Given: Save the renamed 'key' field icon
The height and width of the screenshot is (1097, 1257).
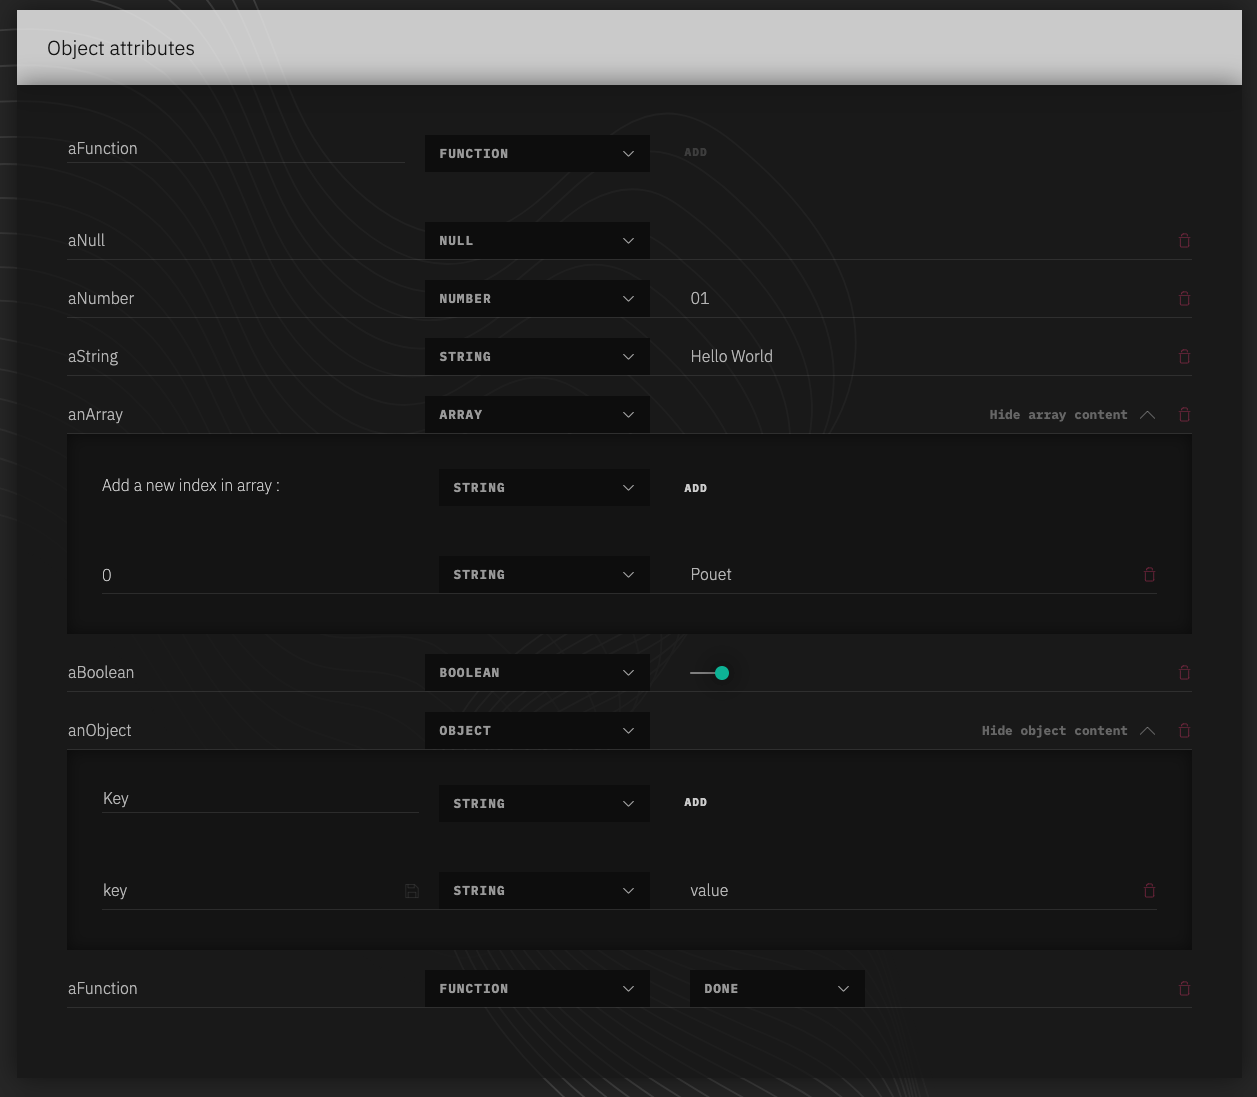Looking at the screenshot, I should point(411,890).
